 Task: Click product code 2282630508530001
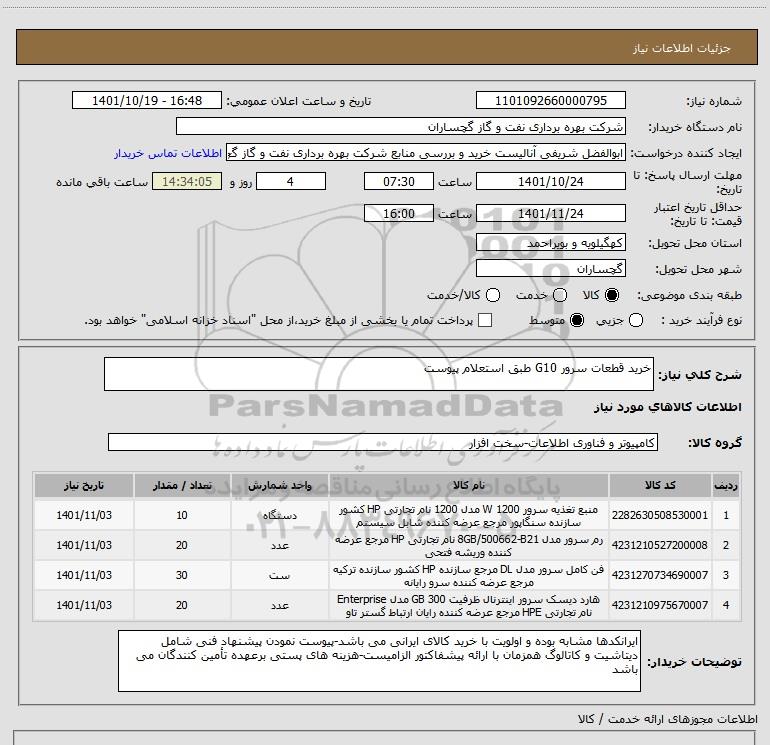coord(660,515)
